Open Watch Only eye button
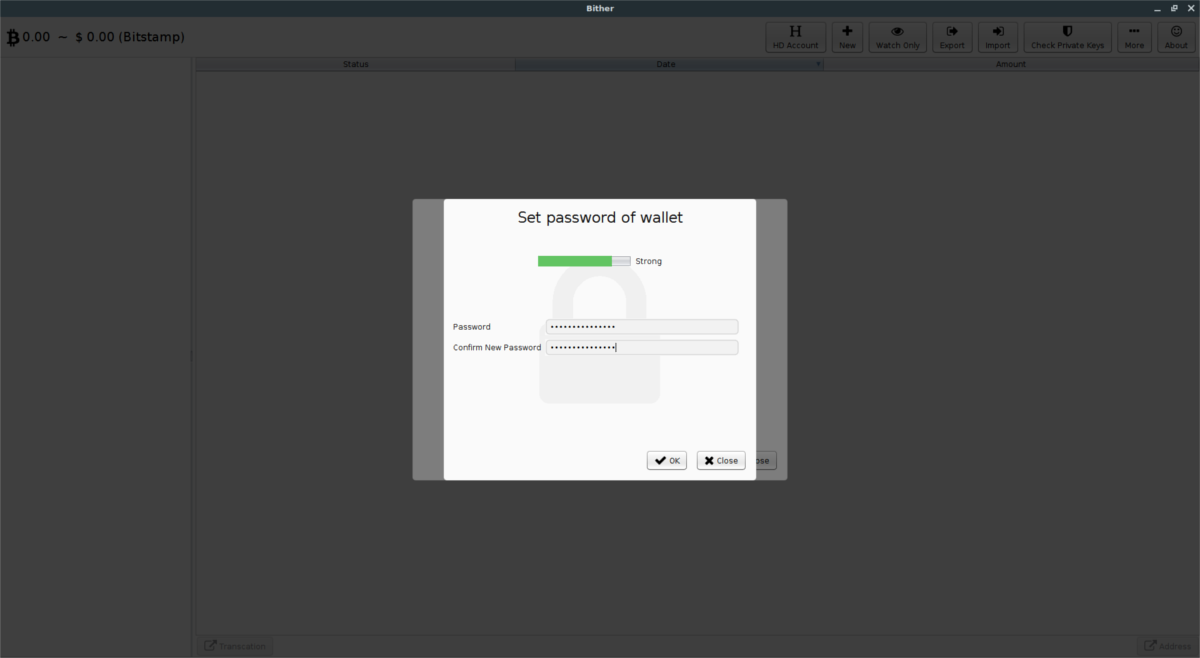Image resolution: width=1200 pixels, height=658 pixels. [897, 37]
